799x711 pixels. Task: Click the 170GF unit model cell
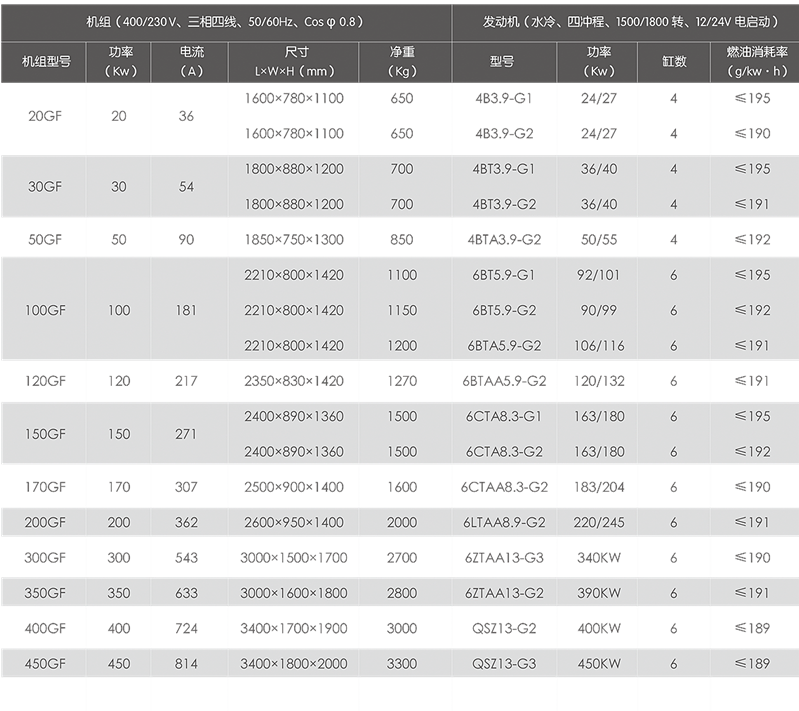pyautogui.click(x=45, y=487)
